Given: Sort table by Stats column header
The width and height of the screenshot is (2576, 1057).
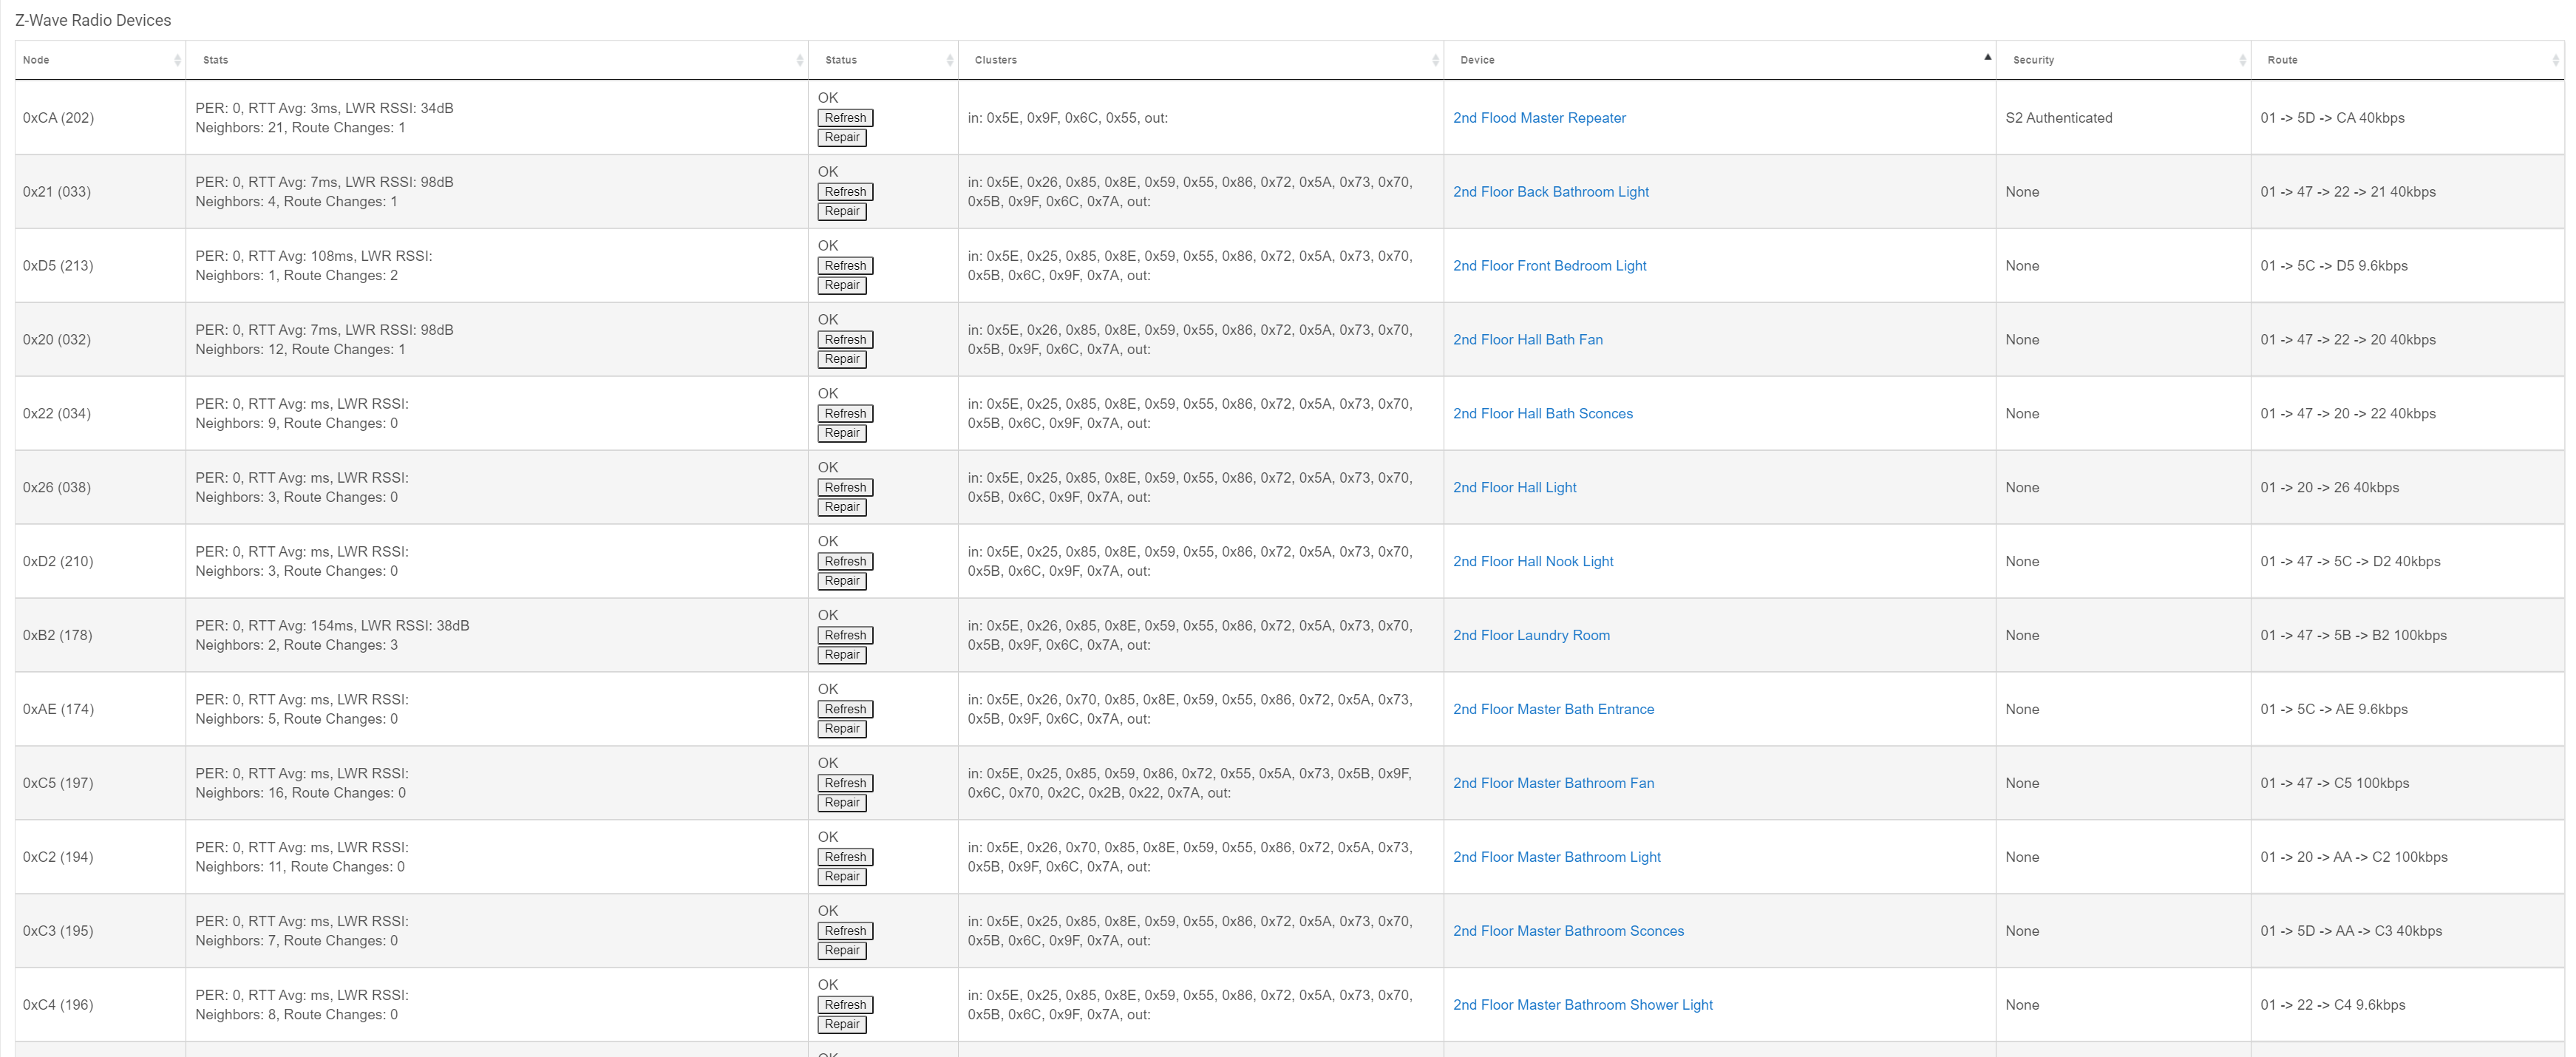Looking at the screenshot, I should pos(497,60).
